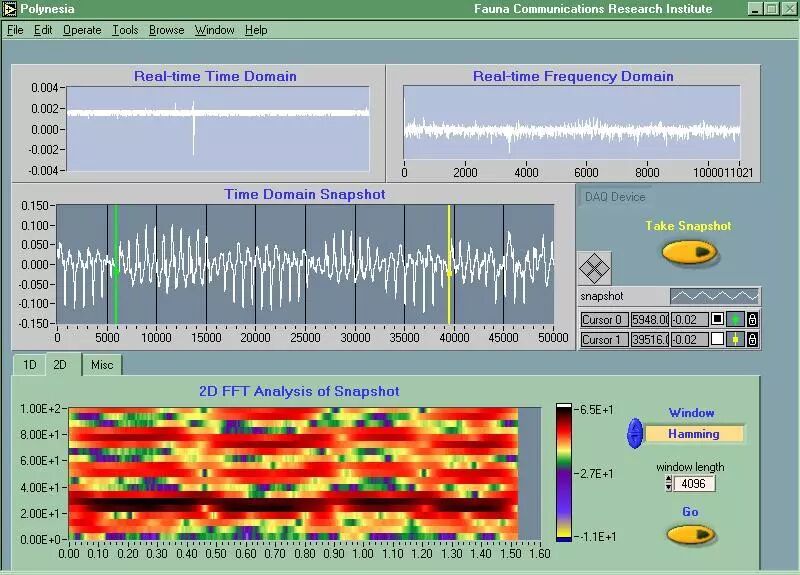Open Cursor 1 yellow style icon
800x575 pixels.
[735, 339]
